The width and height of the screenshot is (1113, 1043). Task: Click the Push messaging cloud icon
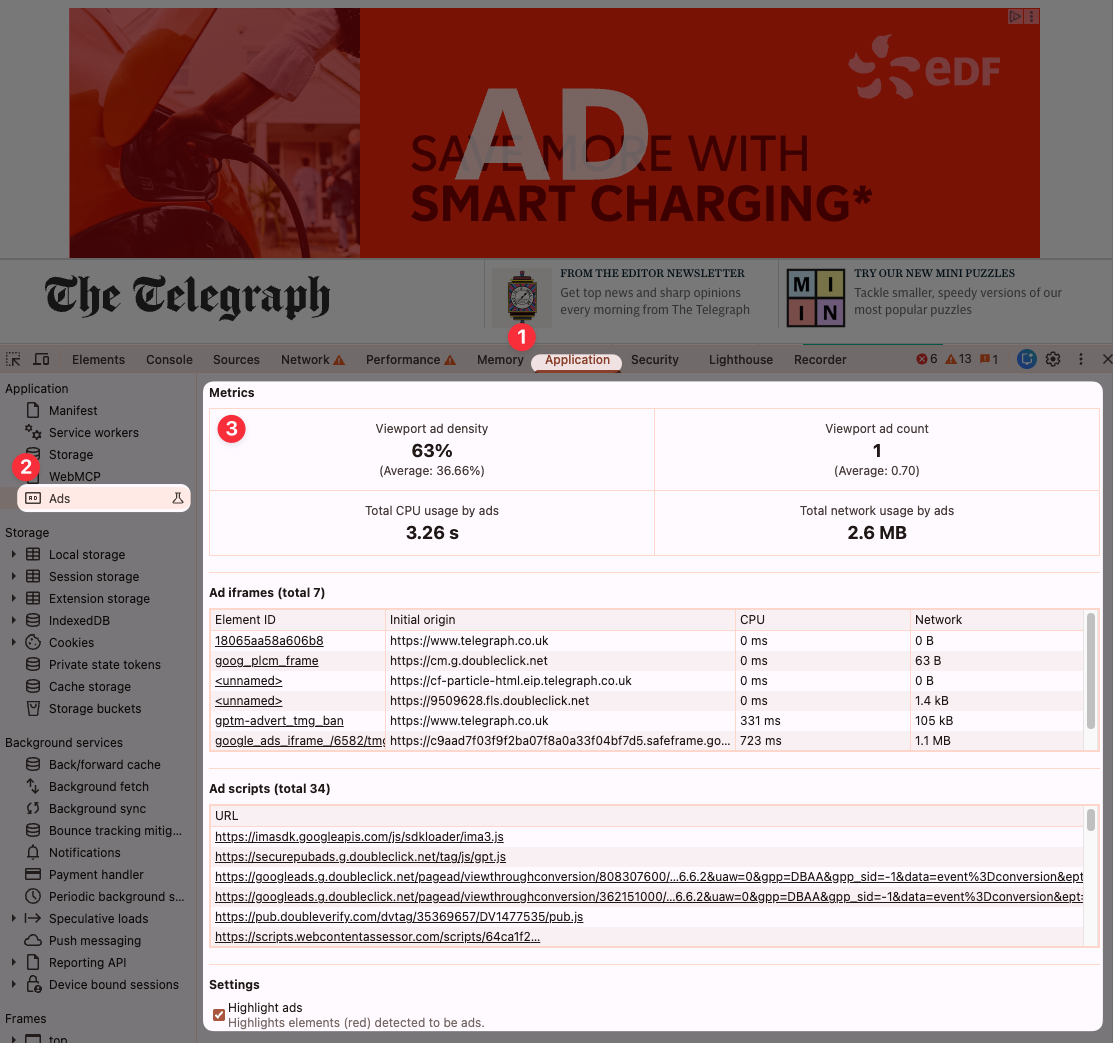coord(33,941)
